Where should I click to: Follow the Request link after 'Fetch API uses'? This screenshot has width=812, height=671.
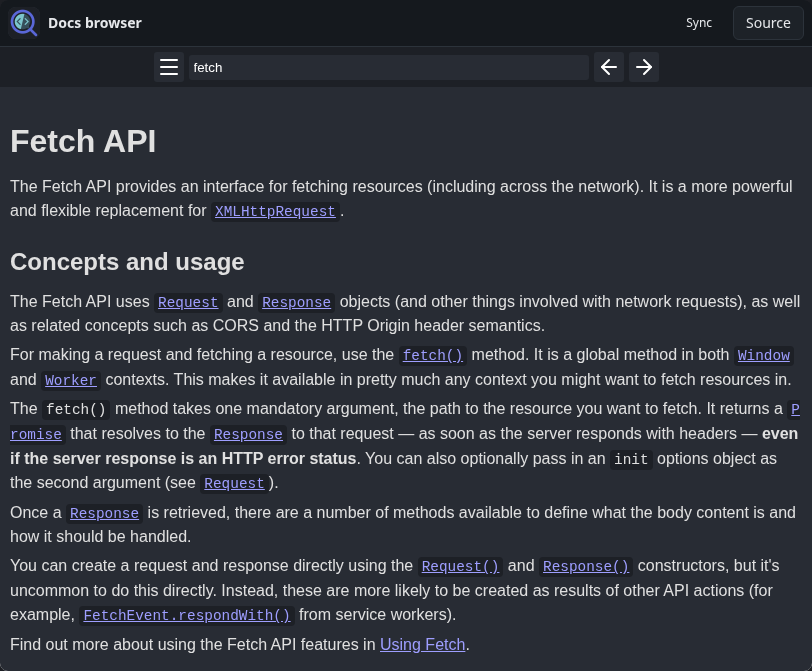[x=187, y=302]
